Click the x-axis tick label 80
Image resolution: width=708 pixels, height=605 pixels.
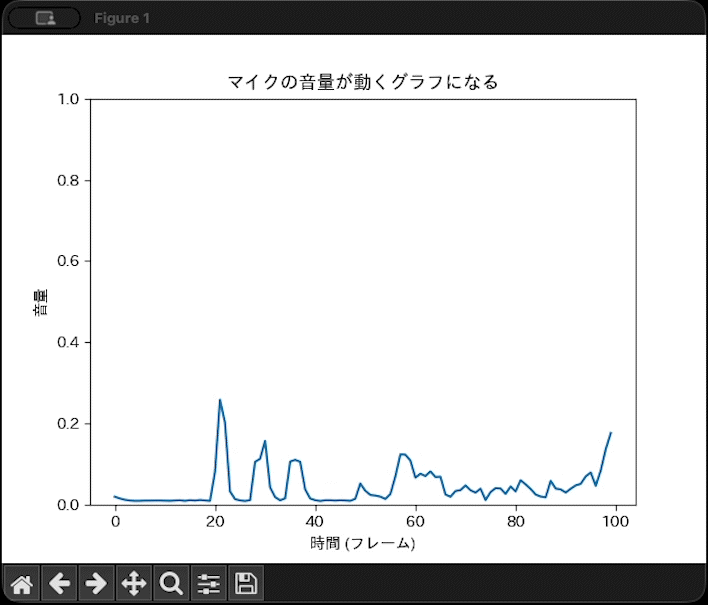coord(515,521)
